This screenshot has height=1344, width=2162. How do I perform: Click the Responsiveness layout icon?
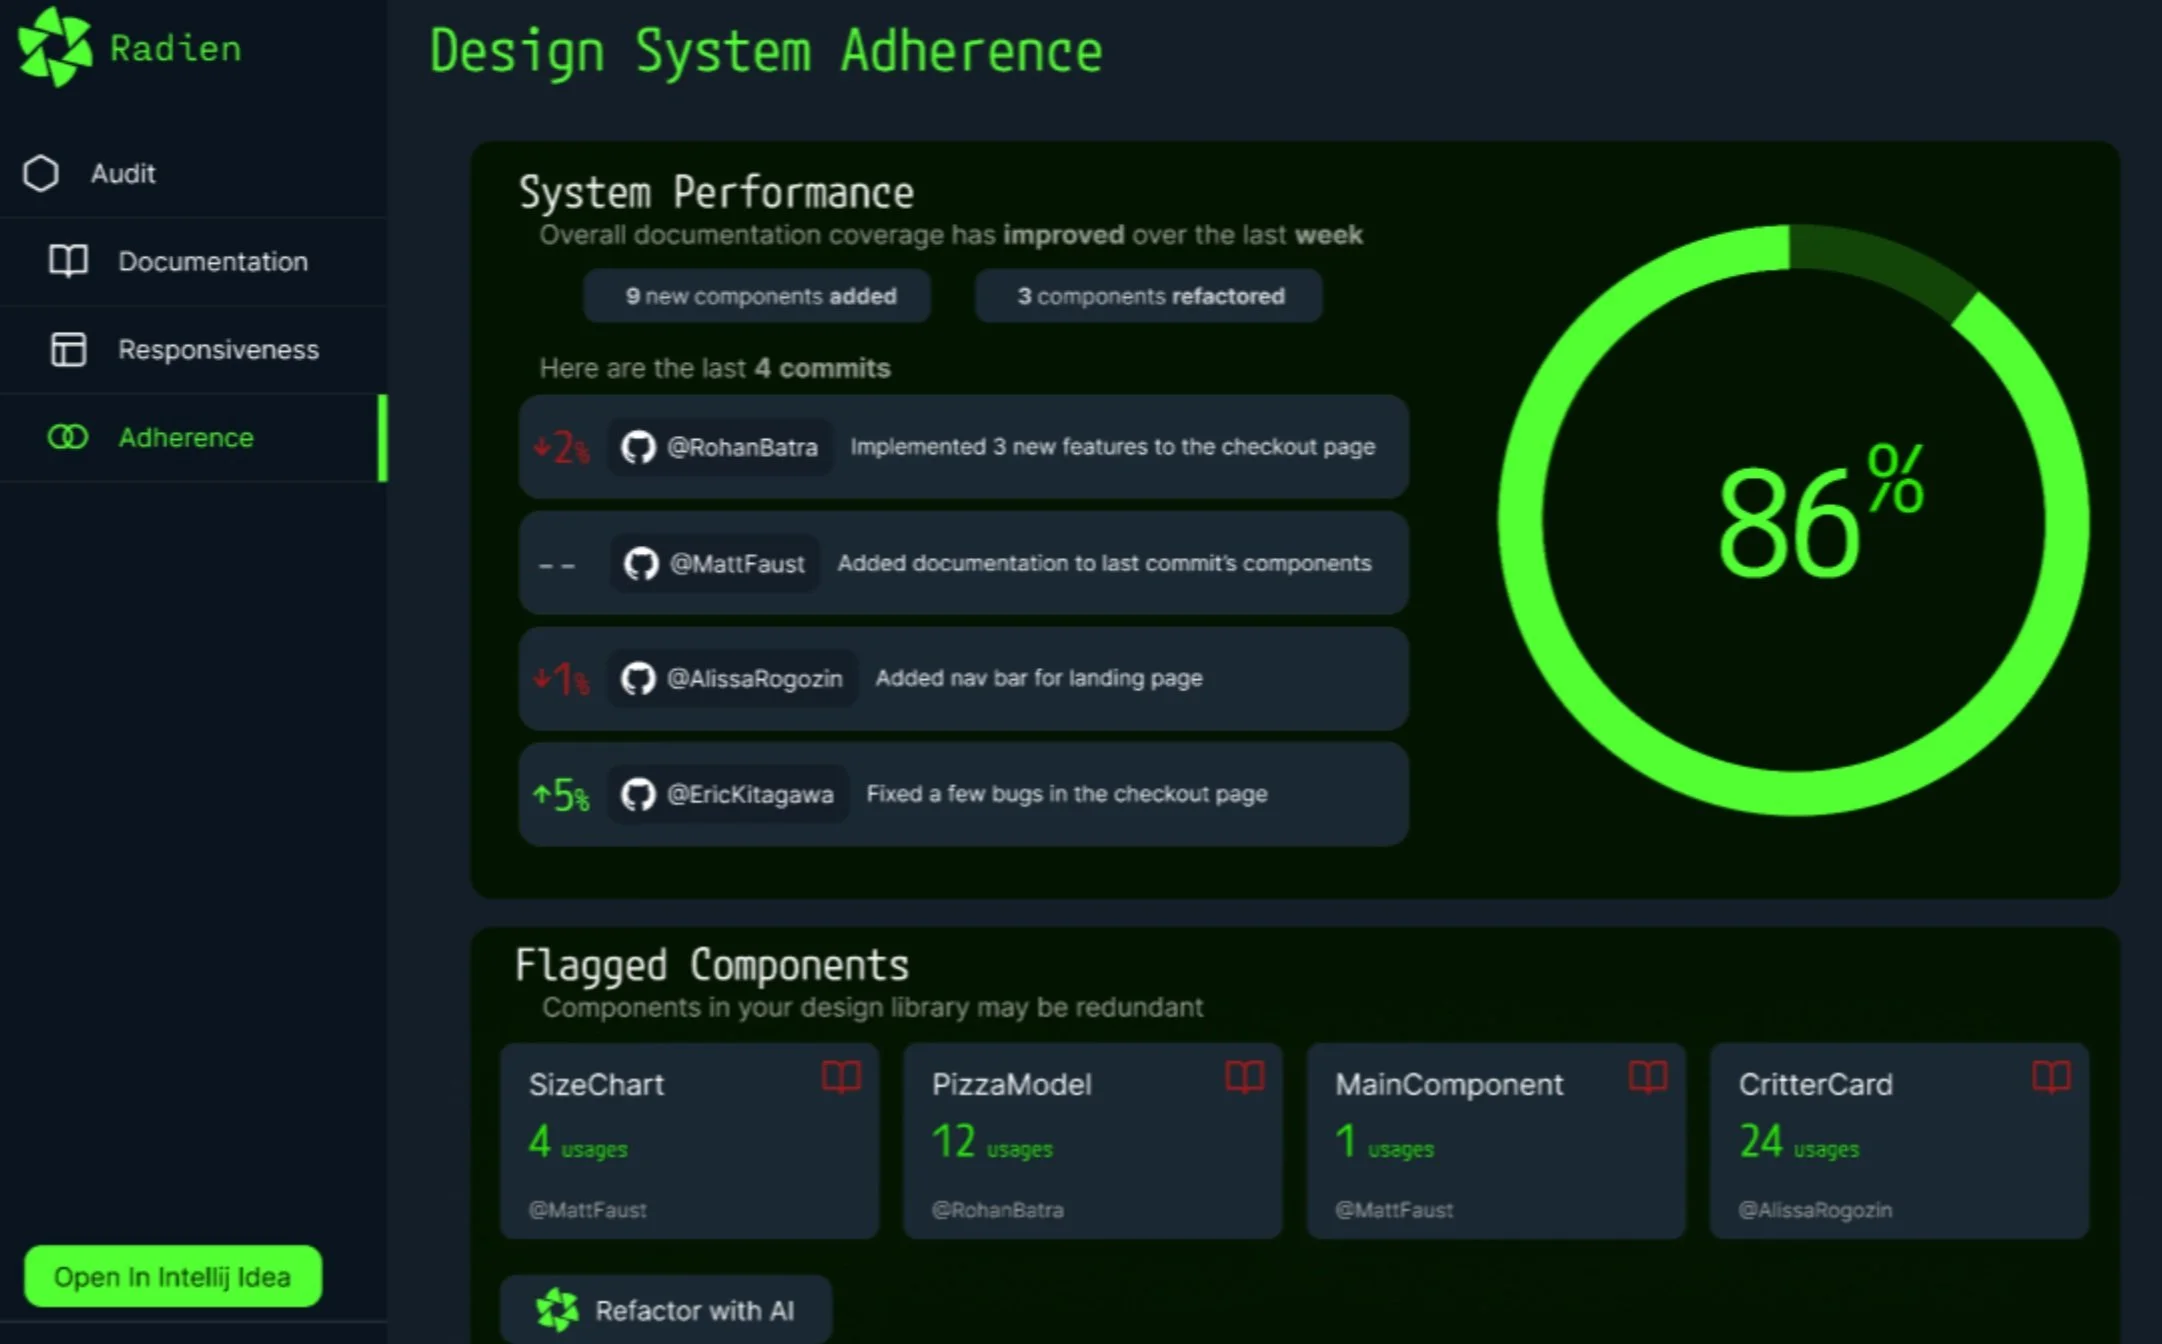(x=68, y=349)
